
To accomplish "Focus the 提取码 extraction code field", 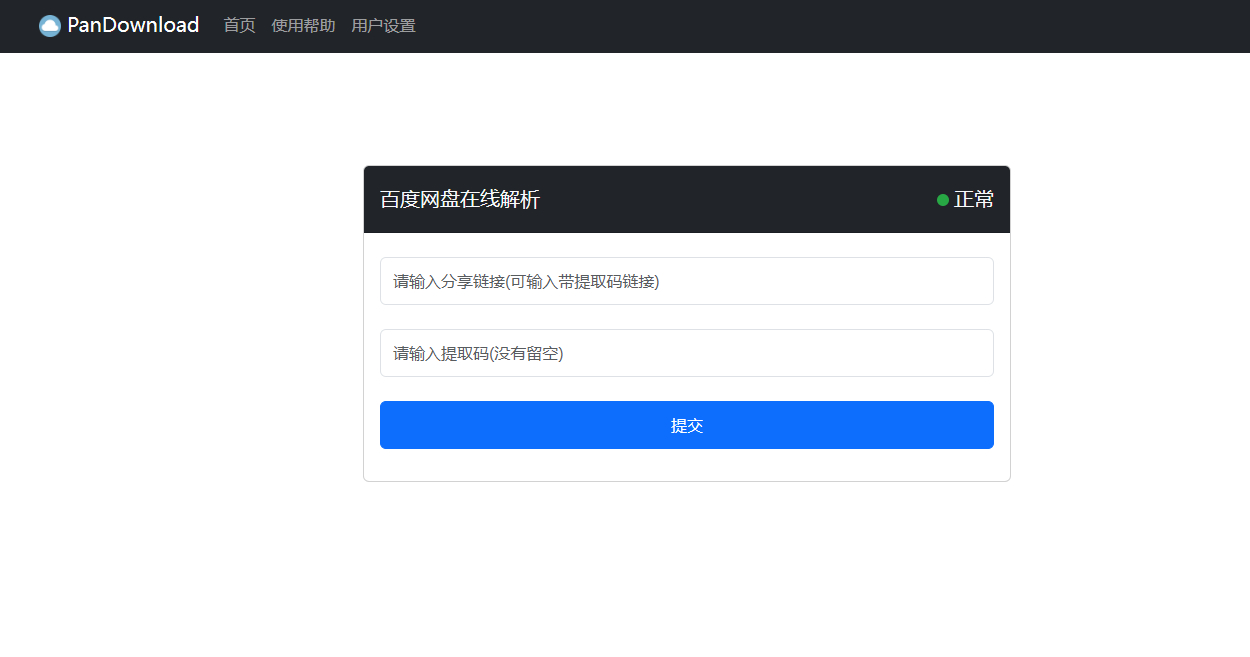I will tap(687, 353).
